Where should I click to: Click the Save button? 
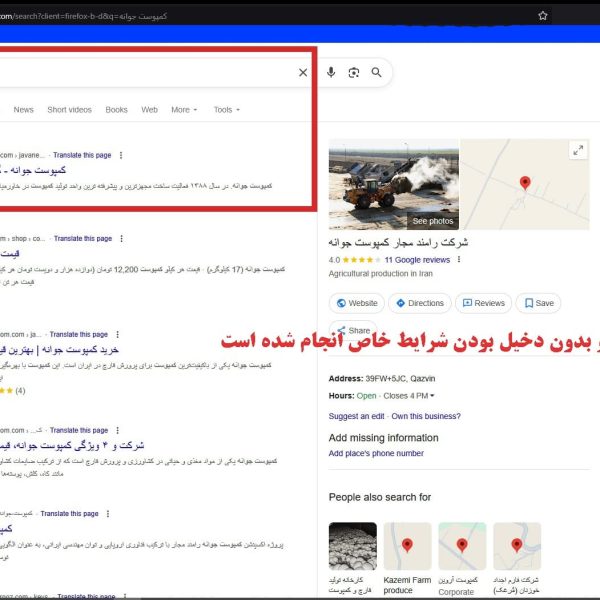coord(538,303)
